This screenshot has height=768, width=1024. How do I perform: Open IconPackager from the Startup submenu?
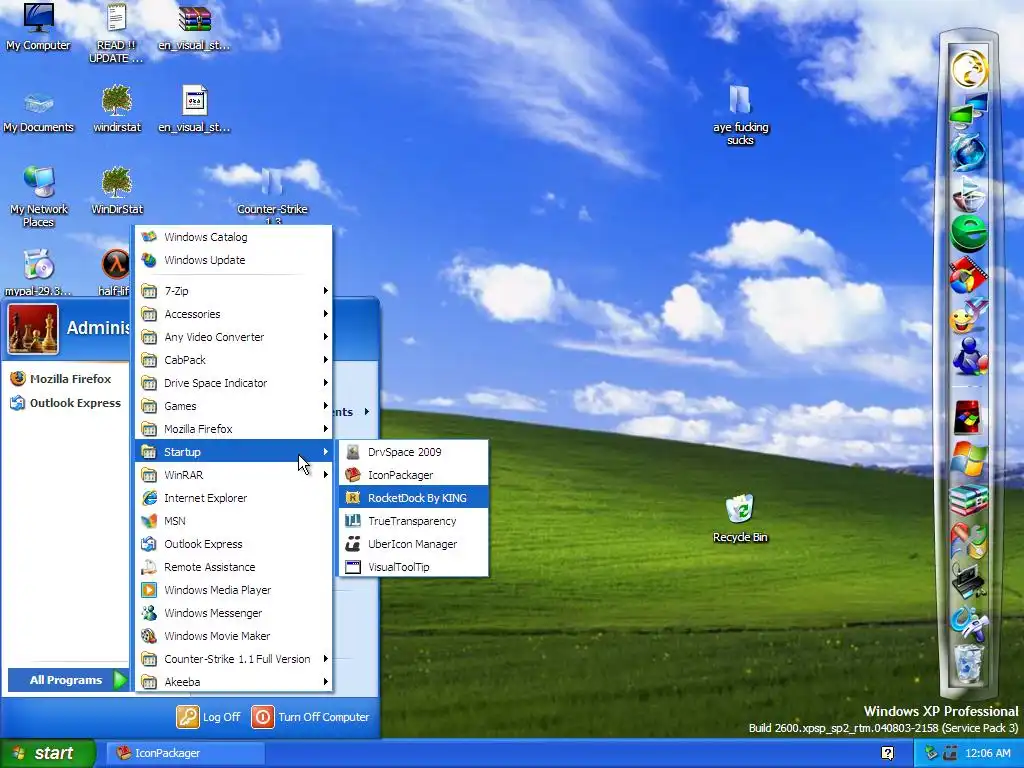[x=413, y=475]
